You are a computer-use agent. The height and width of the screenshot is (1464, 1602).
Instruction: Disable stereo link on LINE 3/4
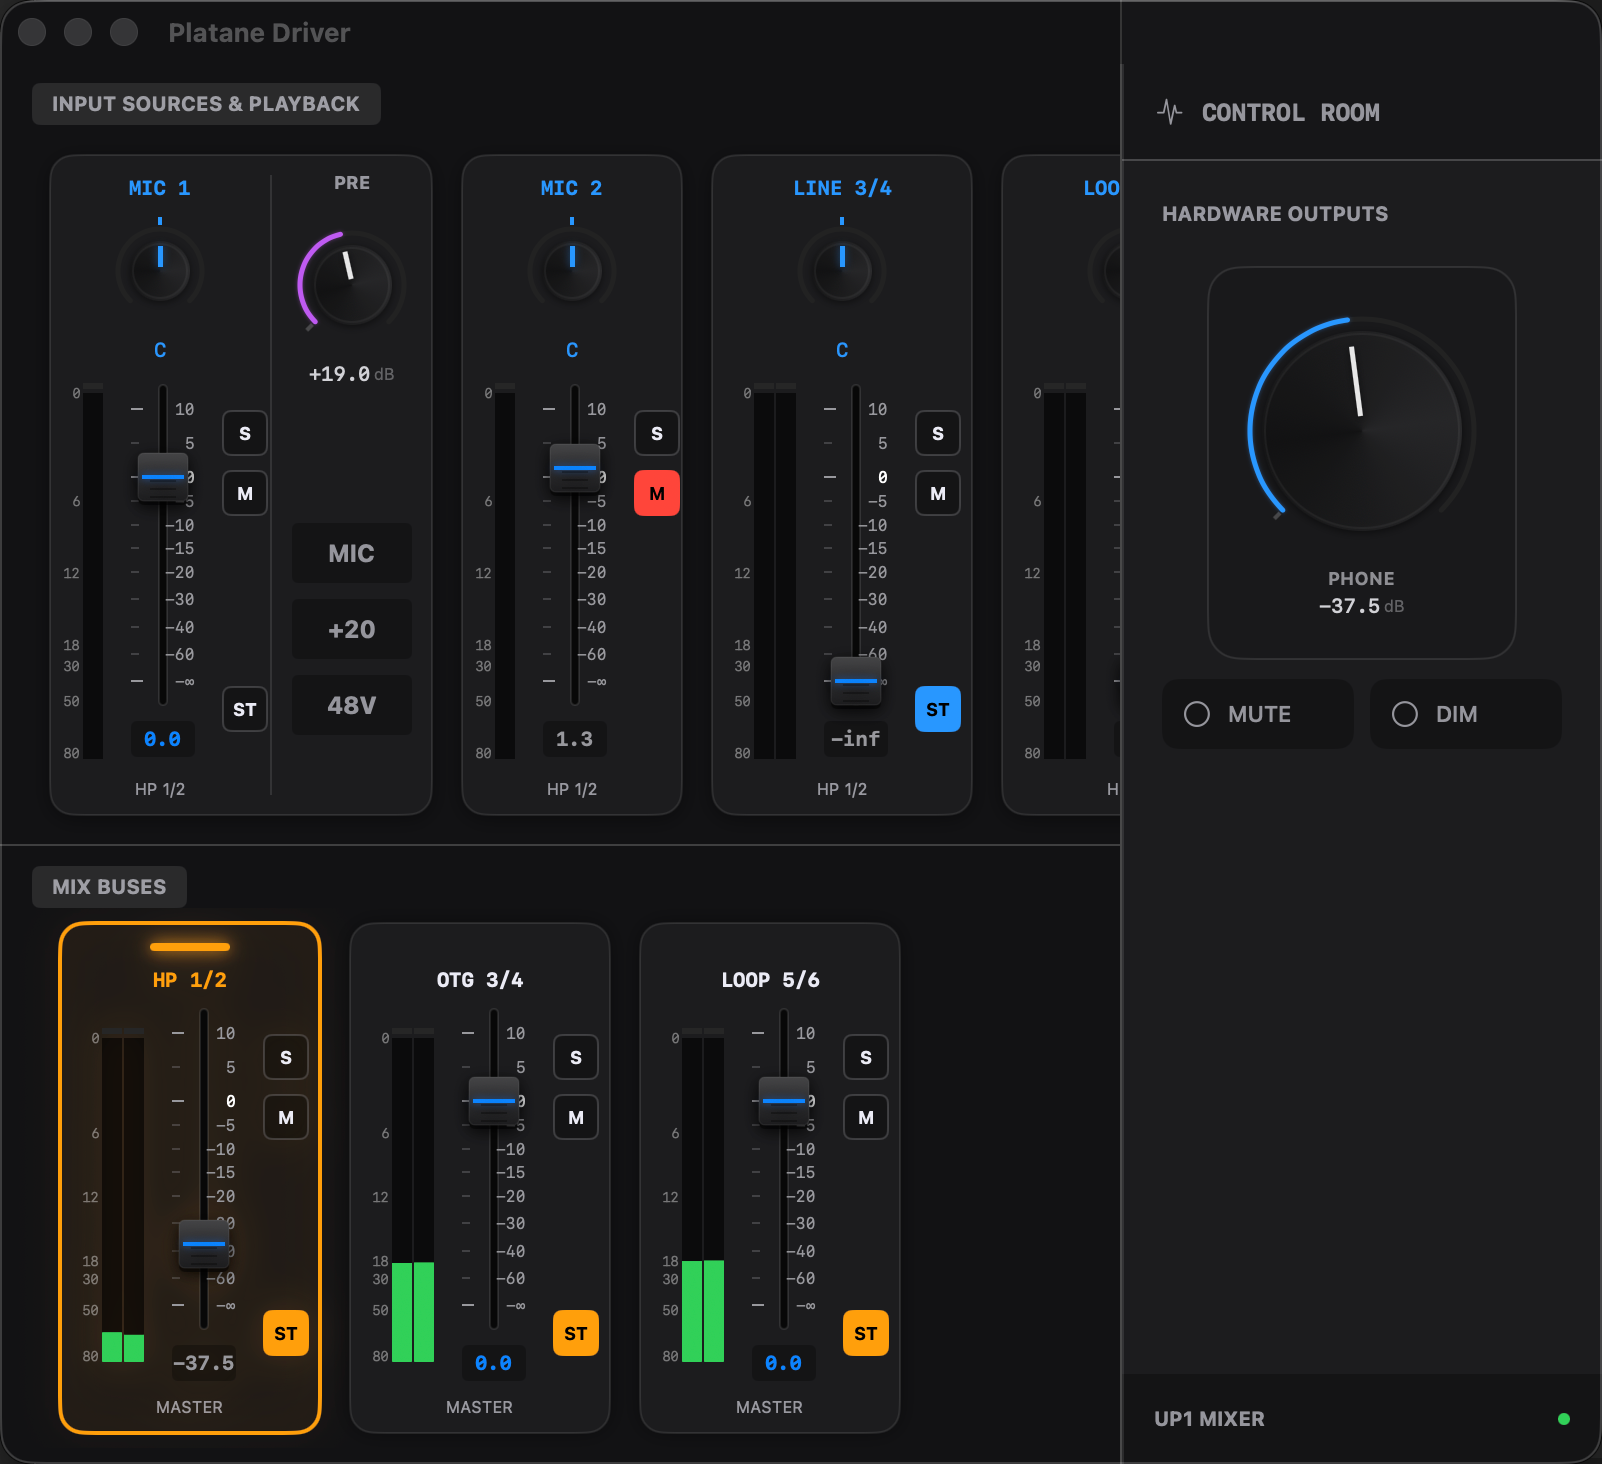click(937, 709)
